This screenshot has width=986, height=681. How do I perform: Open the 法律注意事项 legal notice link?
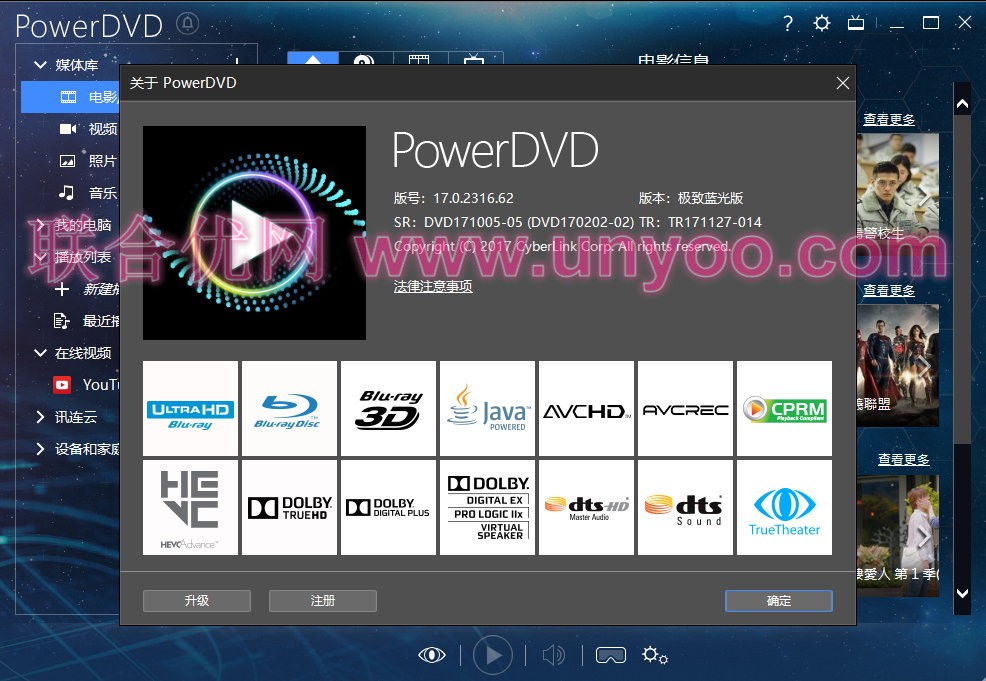click(x=433, y=287)
